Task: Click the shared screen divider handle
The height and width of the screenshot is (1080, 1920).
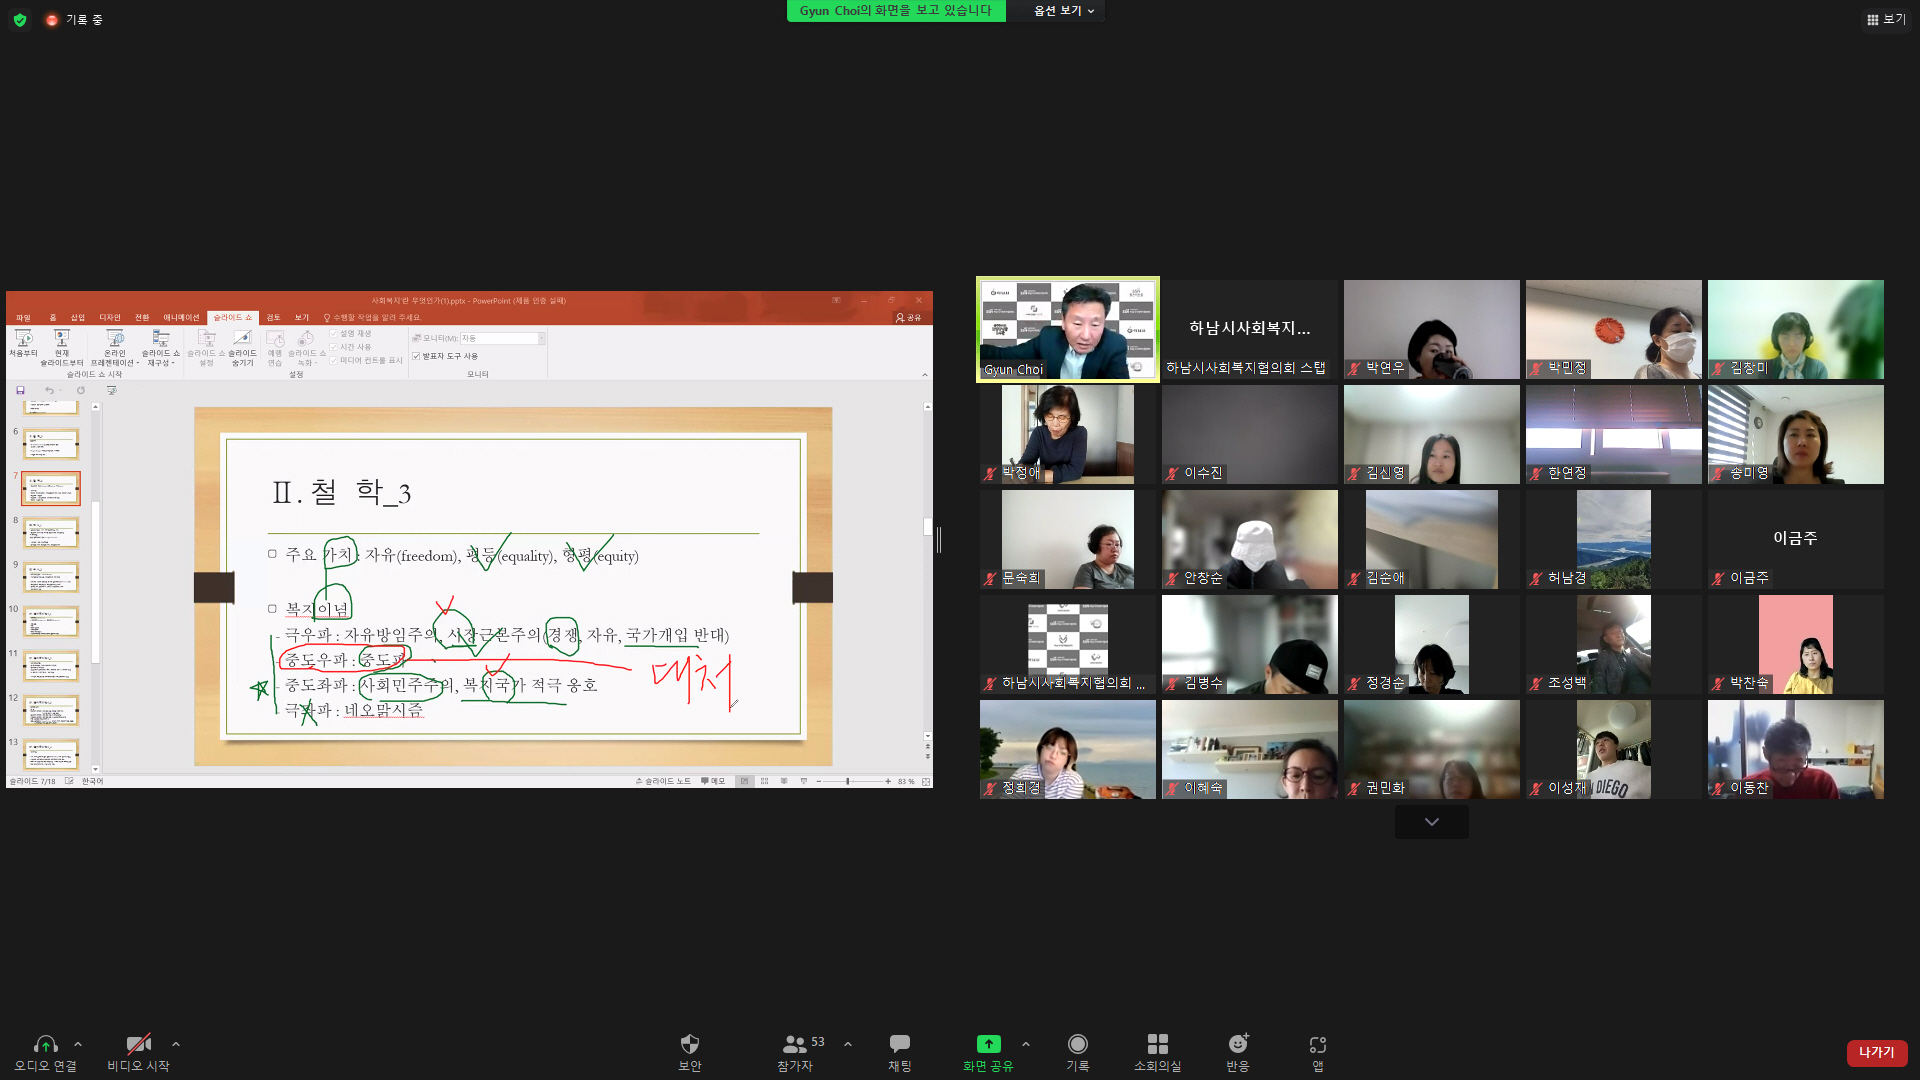Action: tap(939, 540)
